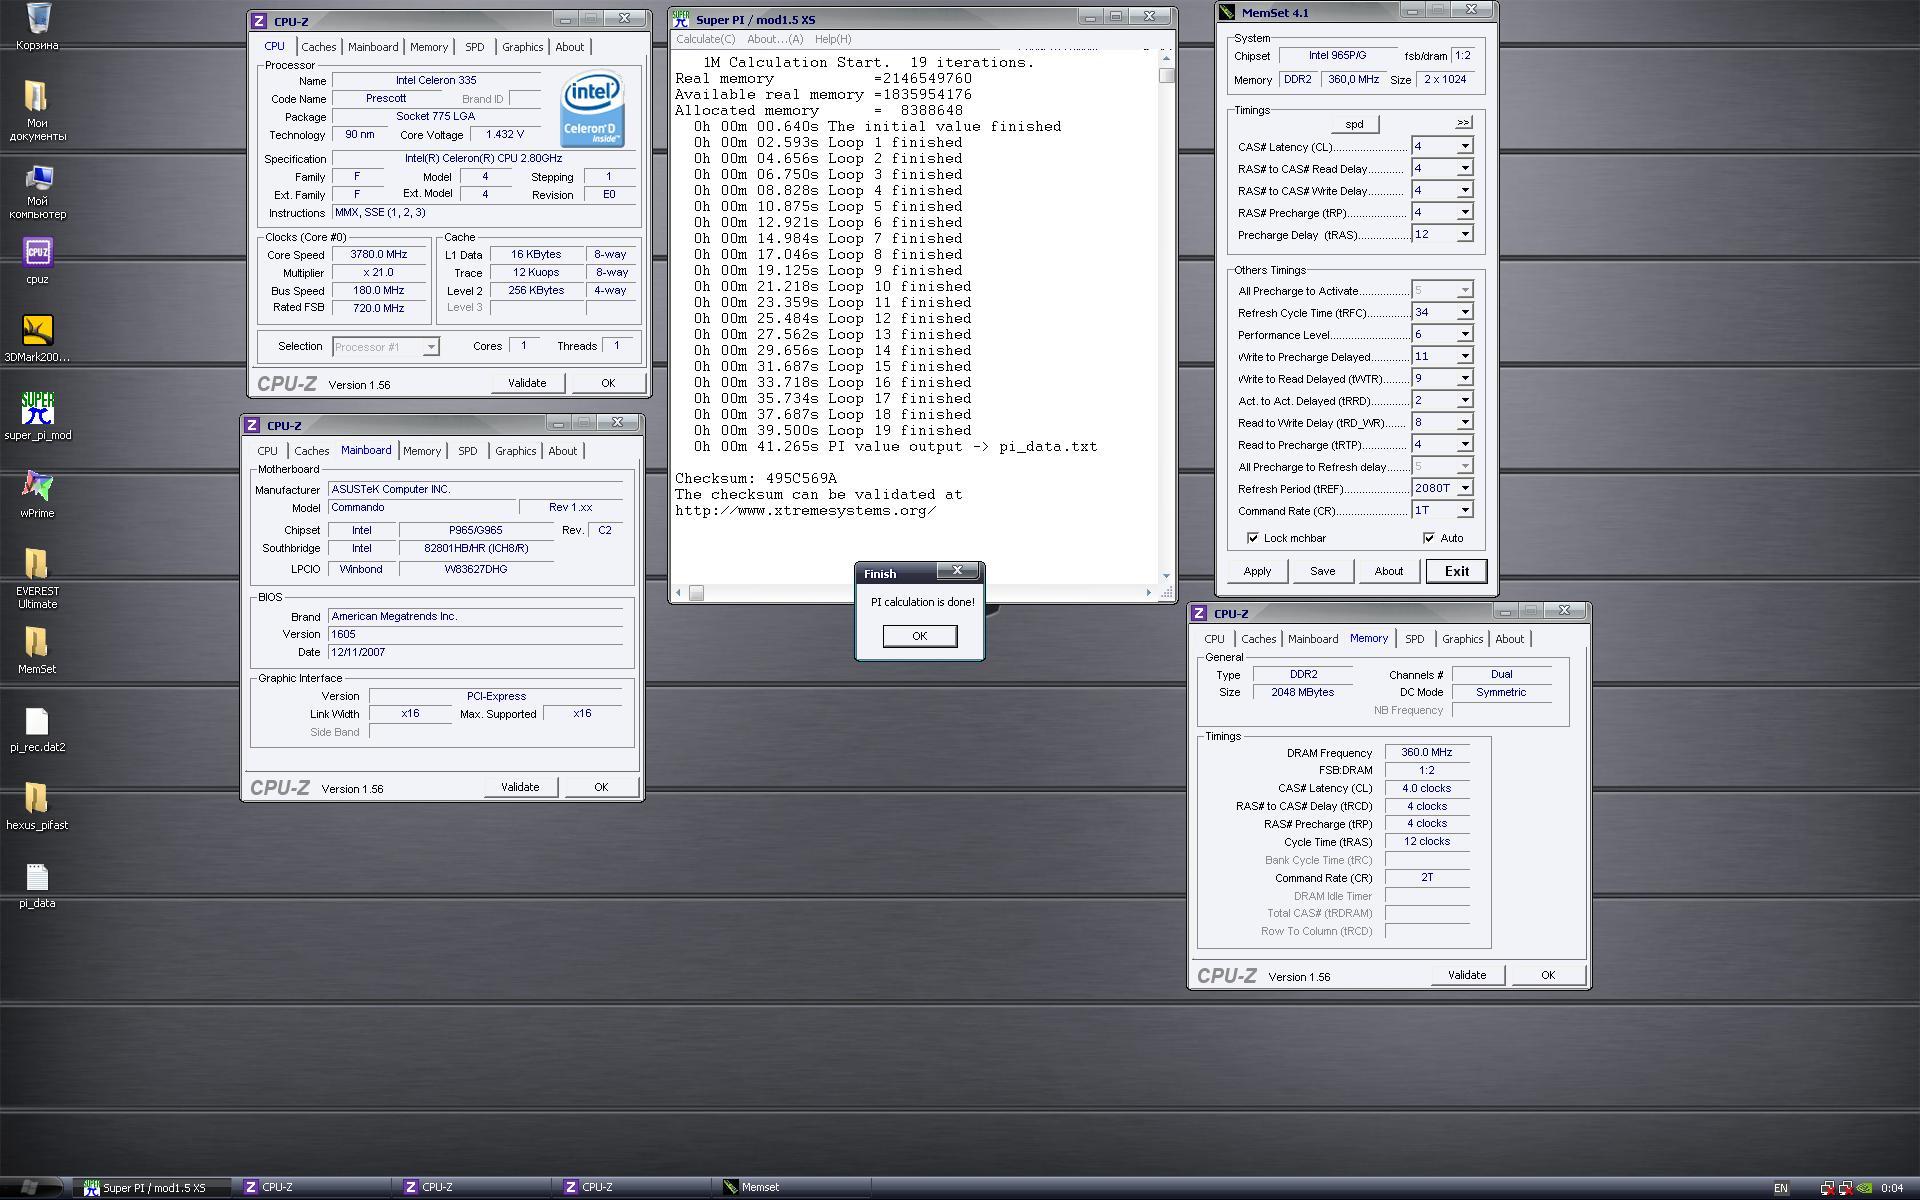This screenshot has width=1920, height=1200.
Task: Click the CPU-Z Mainboard window title icon
Action: click(x=253, y=425)
